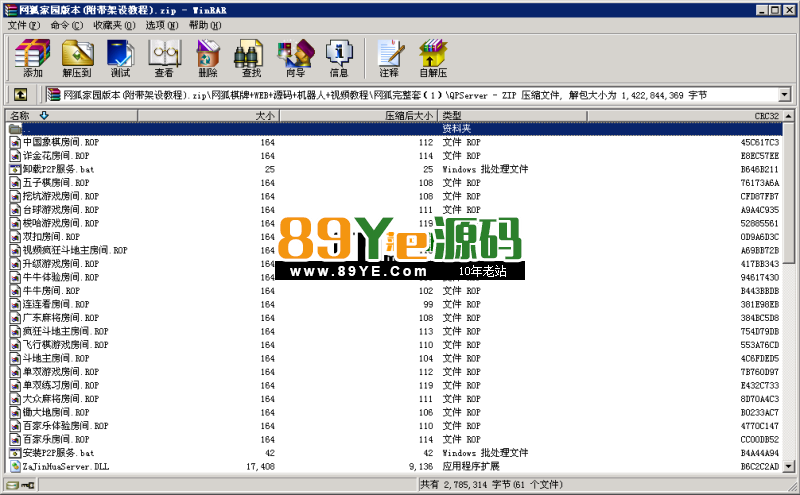
Task: Open the 向导 (Wizard) toolbar icon
Action: pyautogui.click(x=295, y=58)
